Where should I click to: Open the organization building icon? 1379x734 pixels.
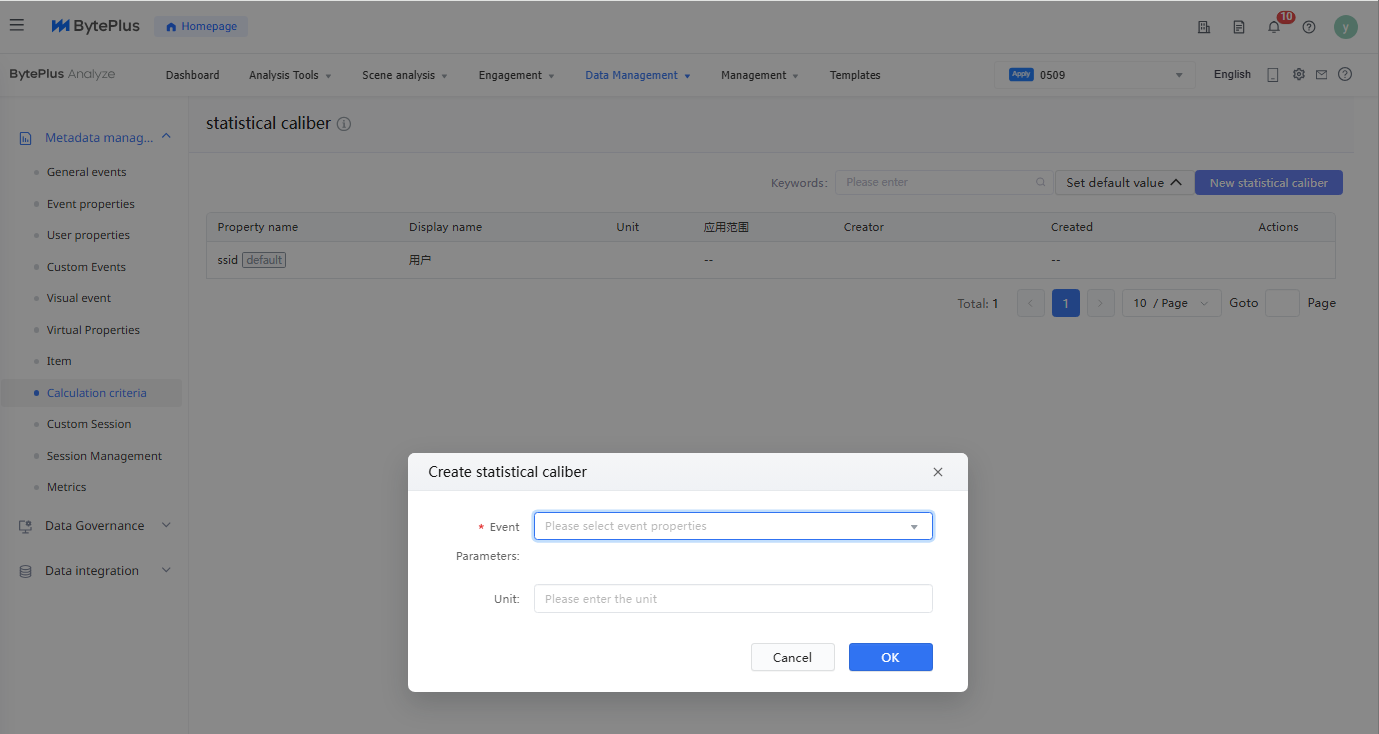coord(1204,27)
